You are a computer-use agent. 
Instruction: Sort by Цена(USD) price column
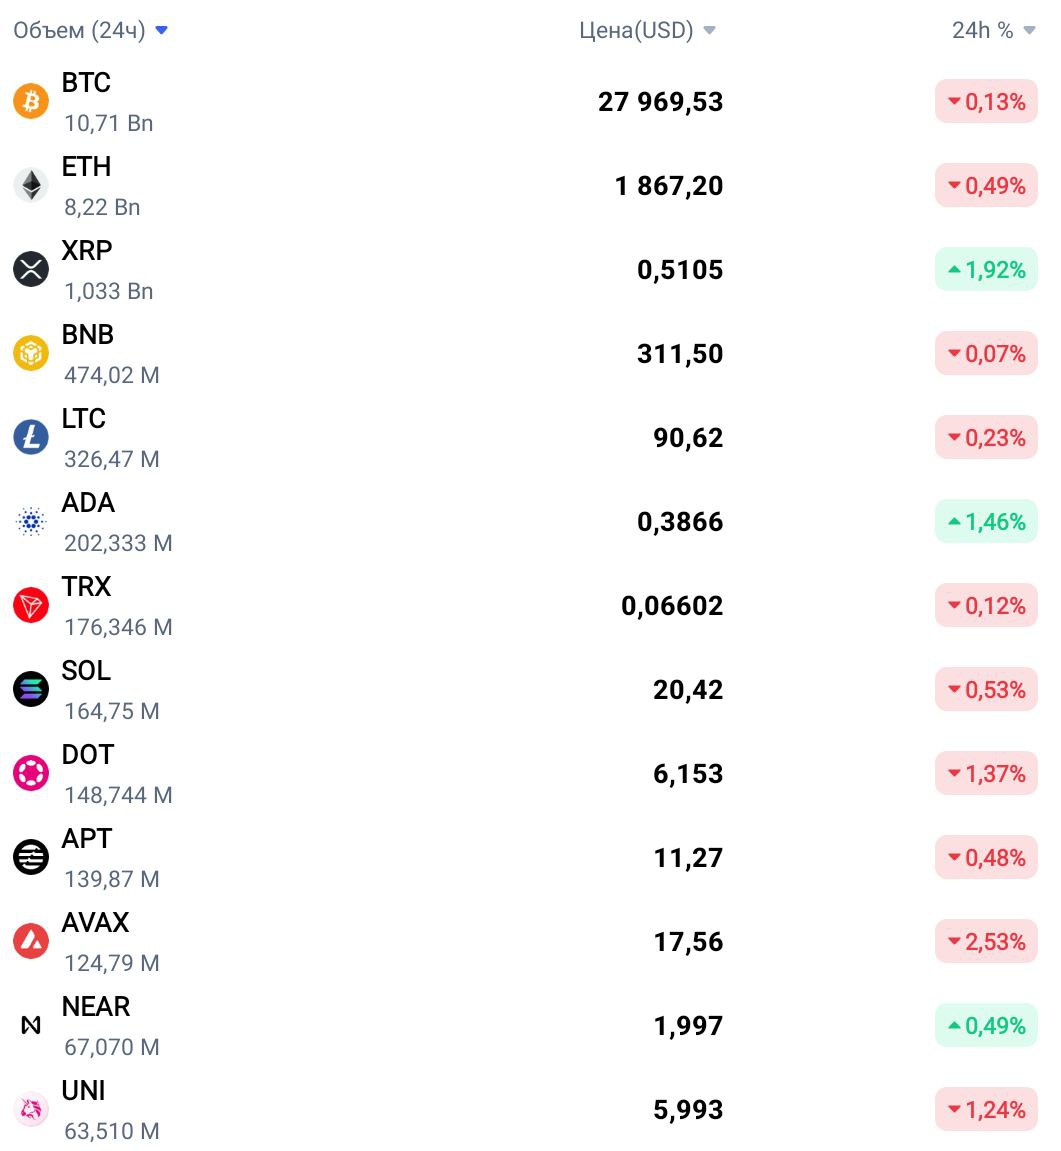point(647,30)
